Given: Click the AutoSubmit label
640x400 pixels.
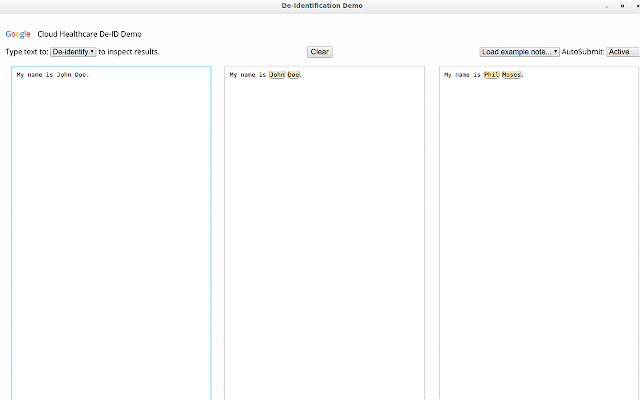Looking at the screenshot, I should (x=583, y=52).
